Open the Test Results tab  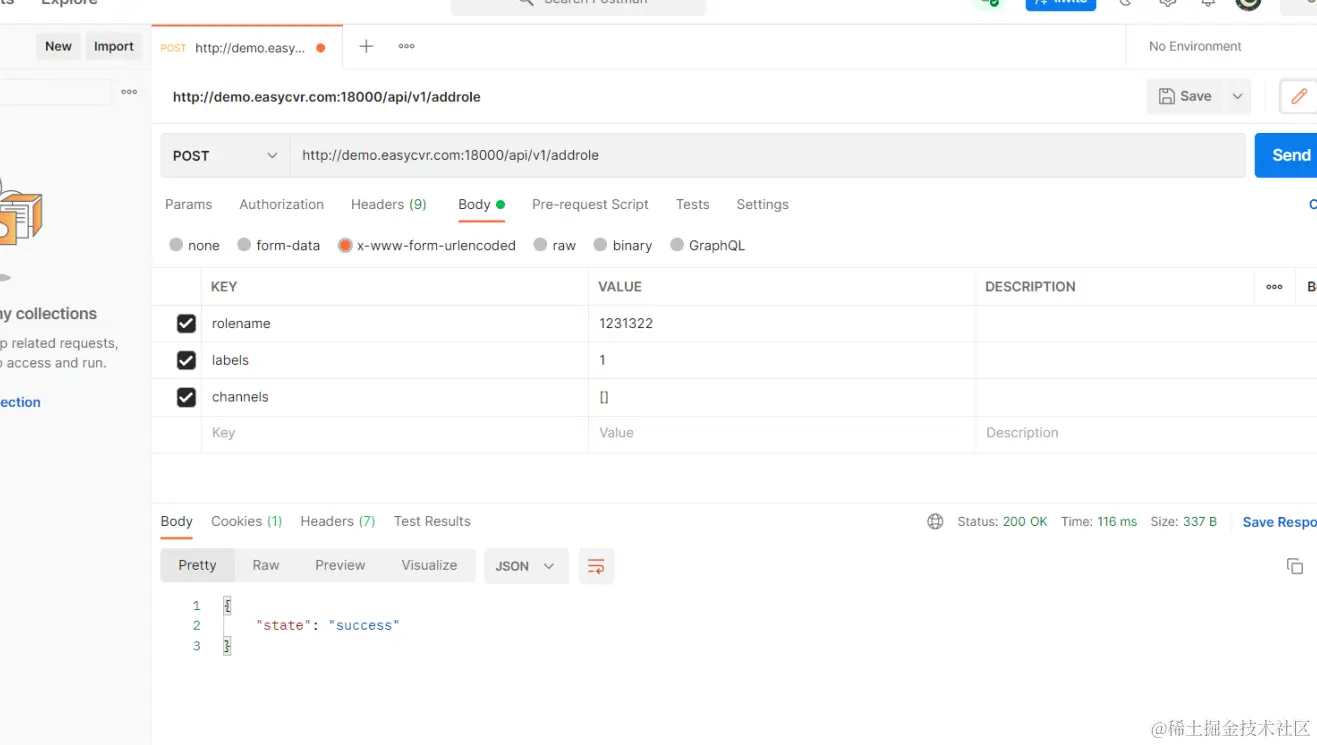point(432,521)
